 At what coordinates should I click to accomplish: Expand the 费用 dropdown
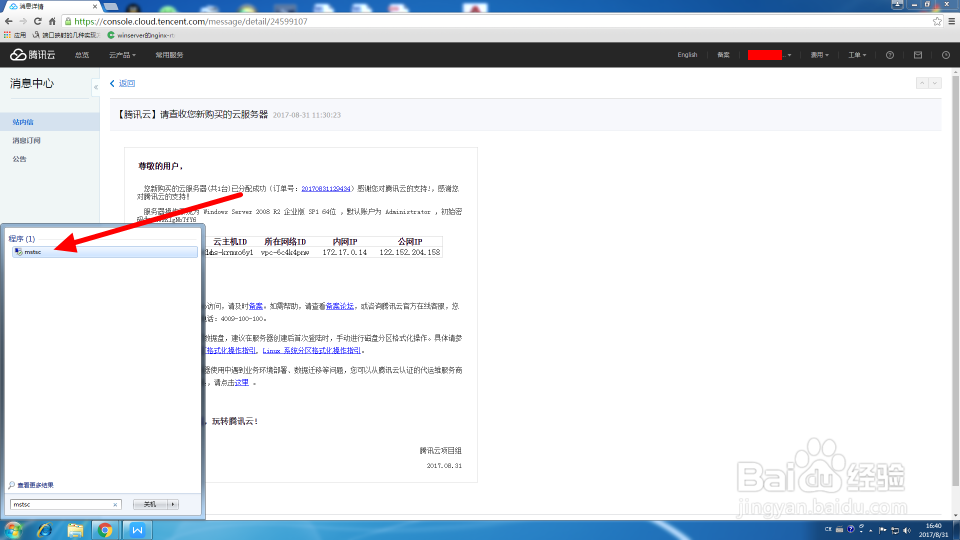[820, 55]
